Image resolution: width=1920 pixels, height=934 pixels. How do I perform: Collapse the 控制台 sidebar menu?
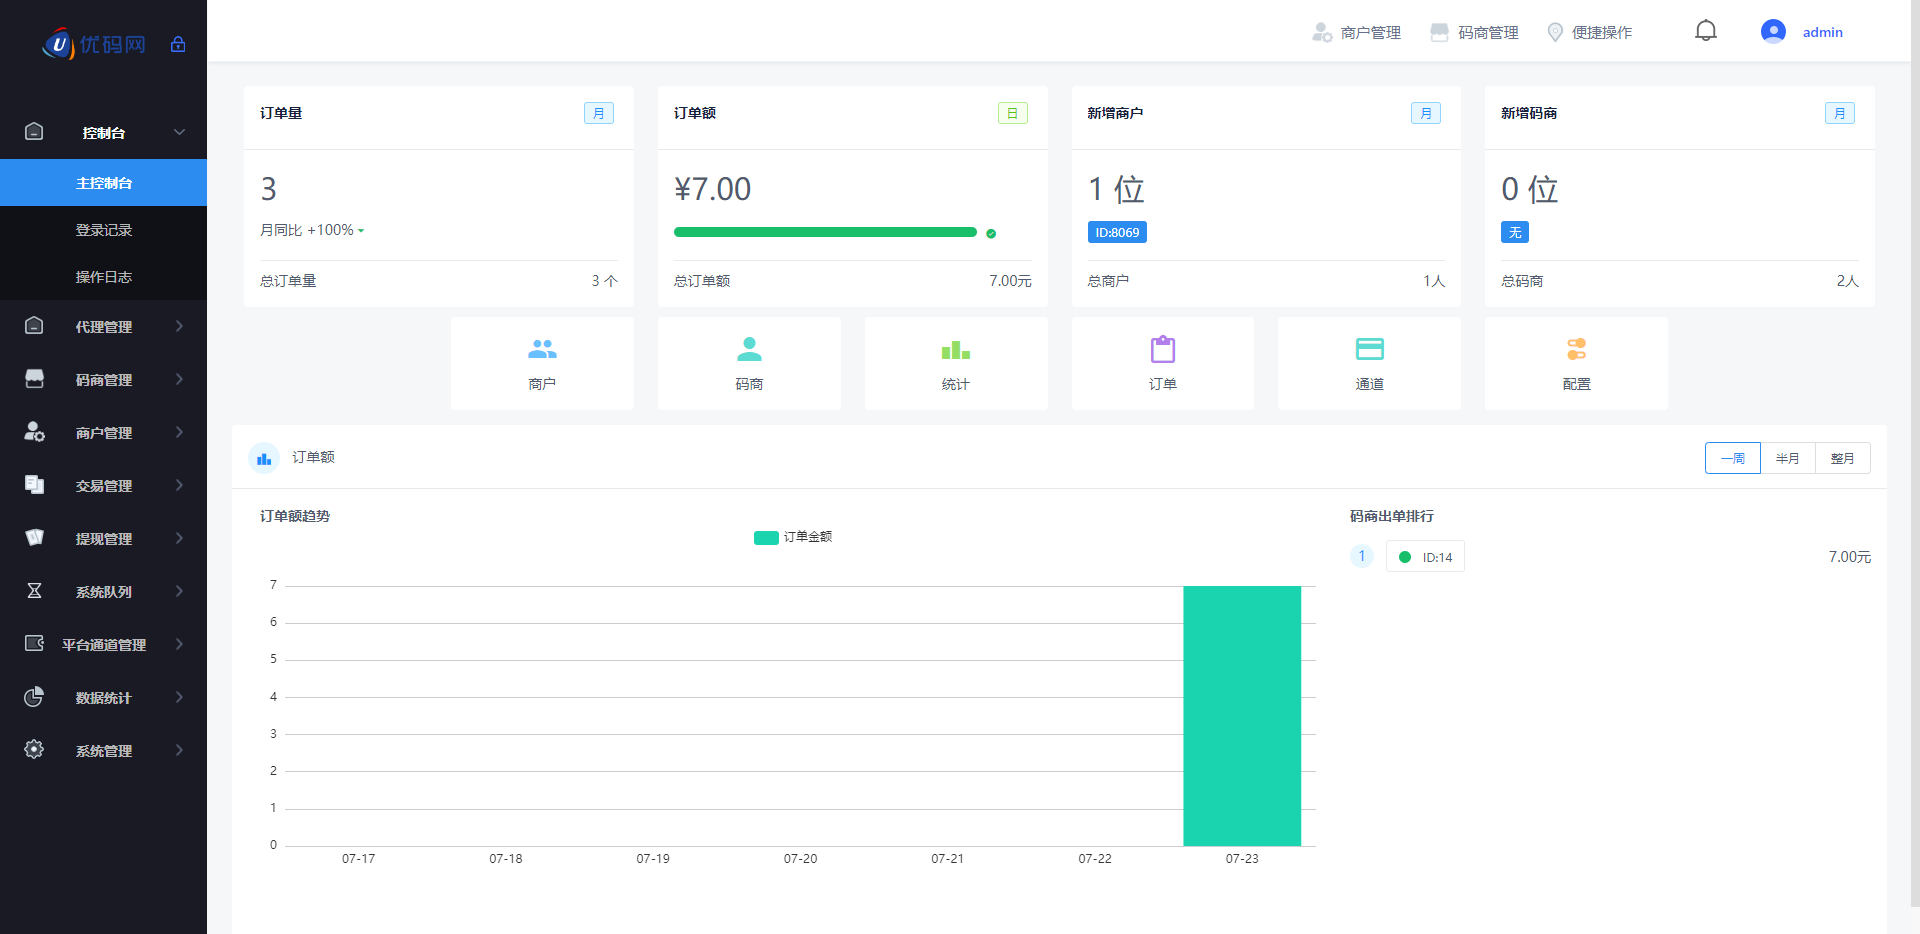104,133
